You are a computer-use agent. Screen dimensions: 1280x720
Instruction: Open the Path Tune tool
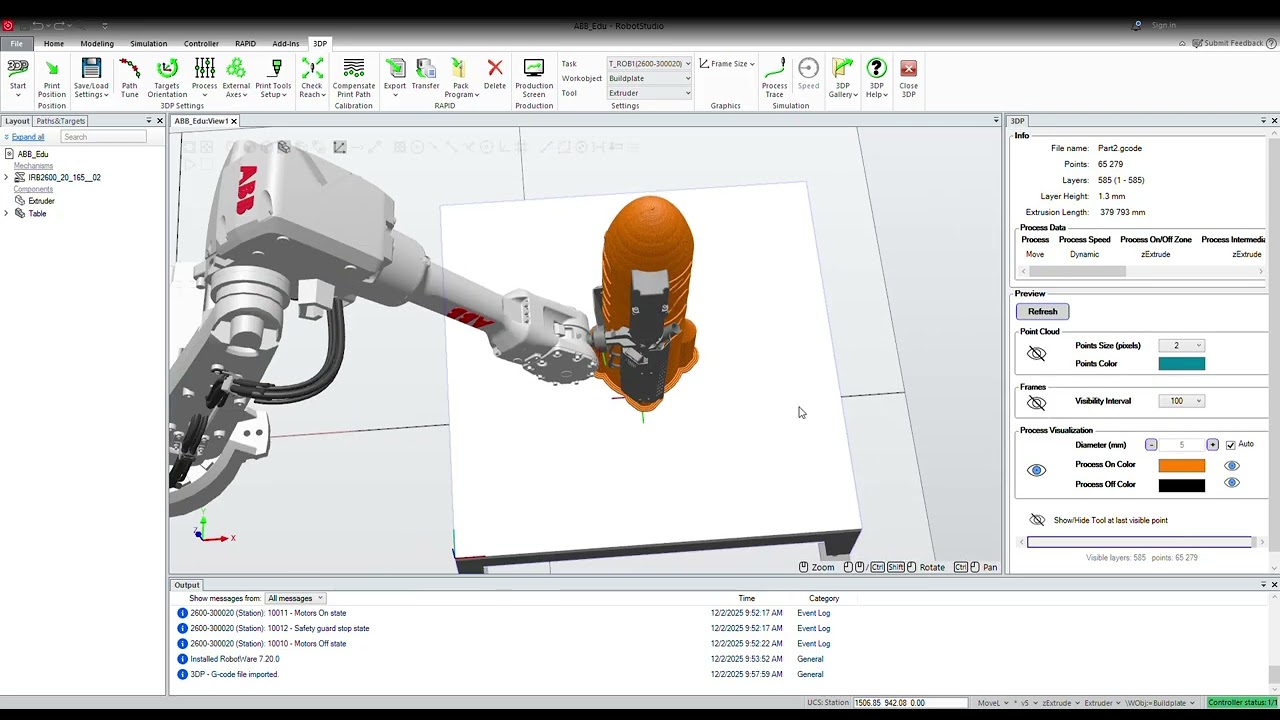tap(130, 78)
